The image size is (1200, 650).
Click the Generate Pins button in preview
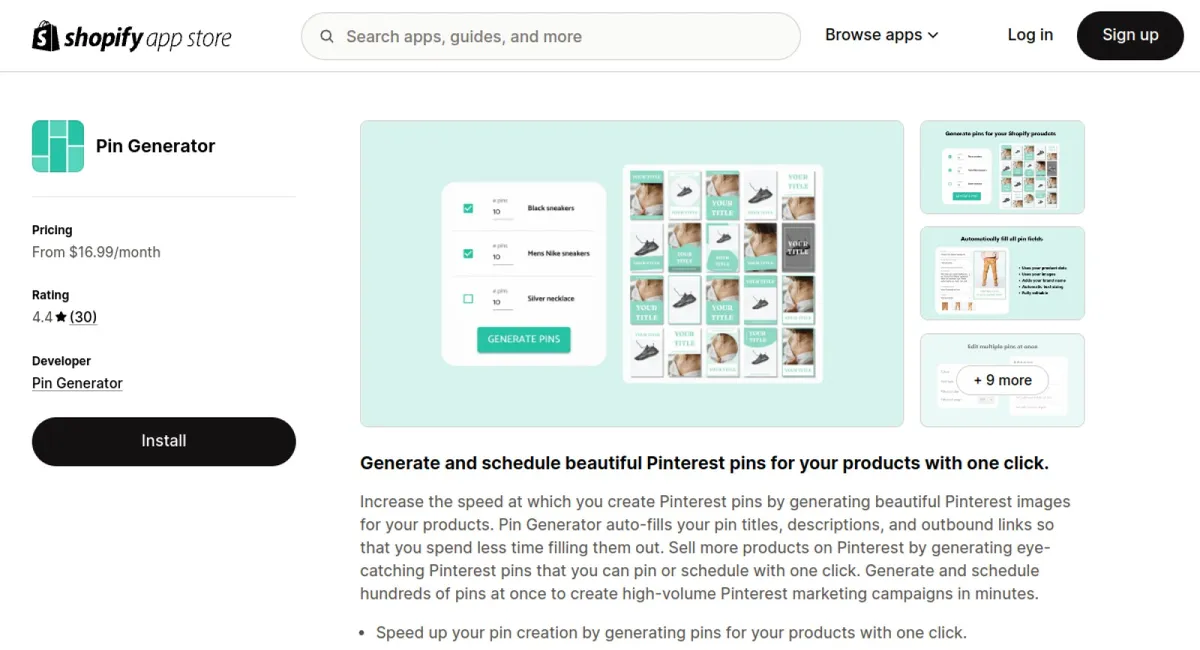[x=524, y=339]
